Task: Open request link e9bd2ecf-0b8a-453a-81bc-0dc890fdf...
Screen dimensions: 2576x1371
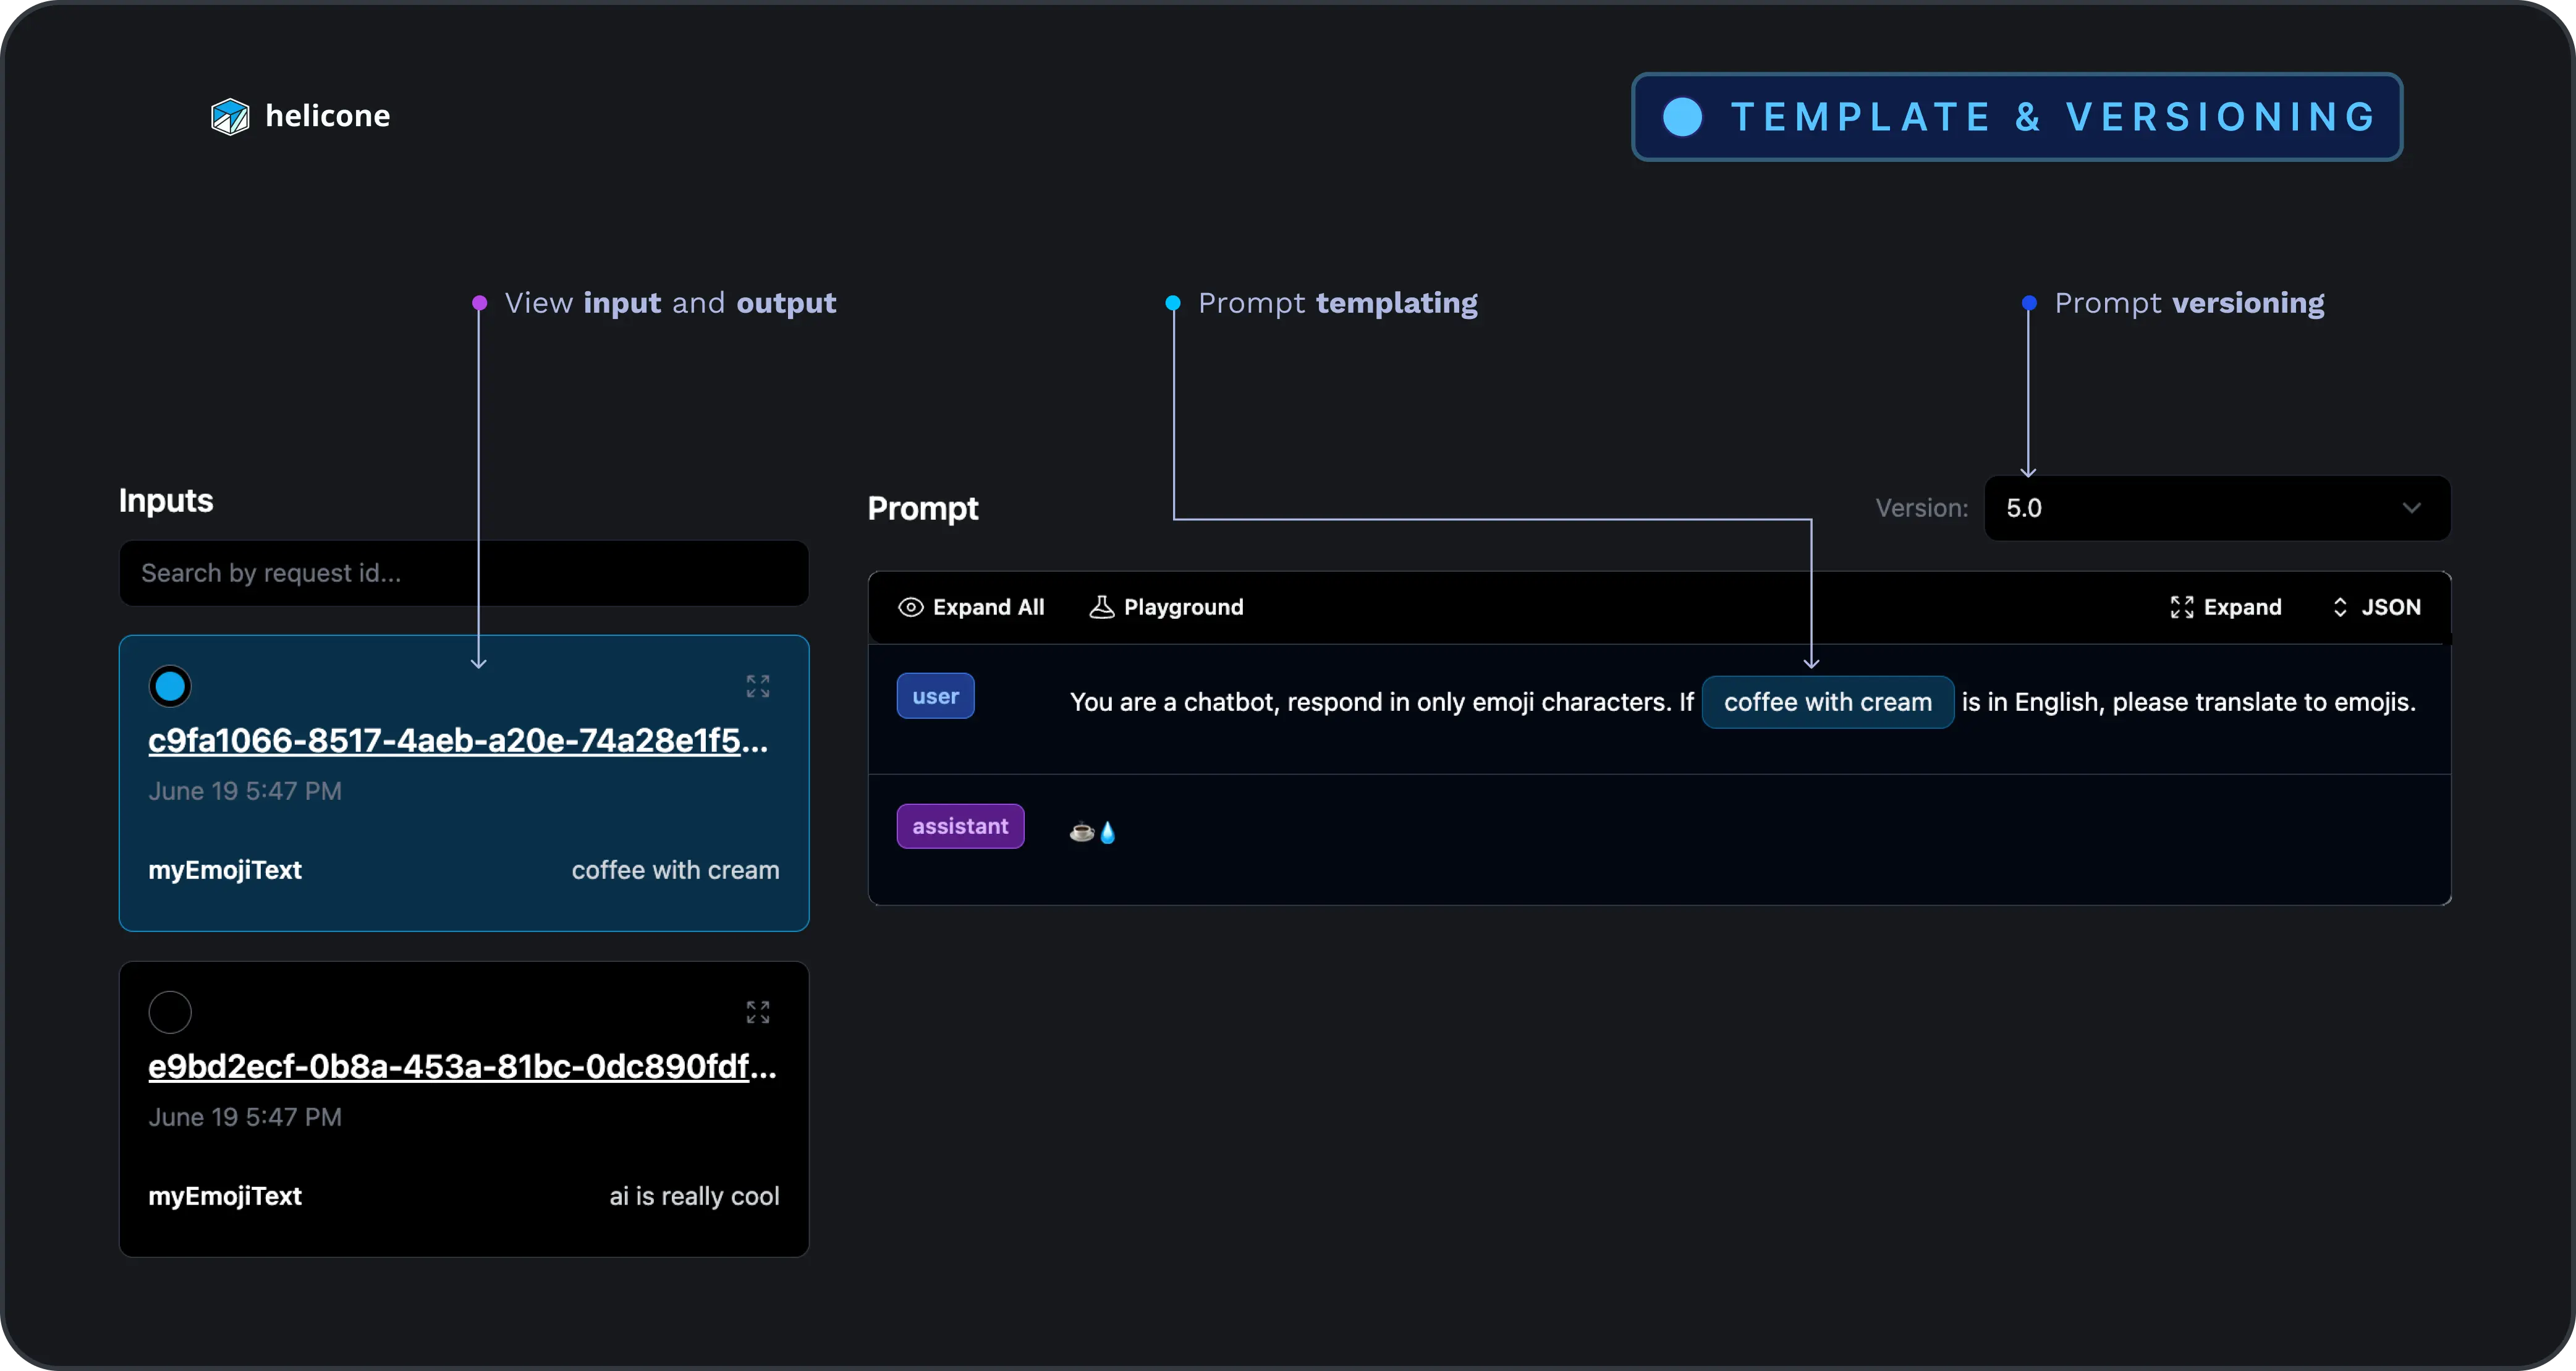Action: (x=462, y=1066)
